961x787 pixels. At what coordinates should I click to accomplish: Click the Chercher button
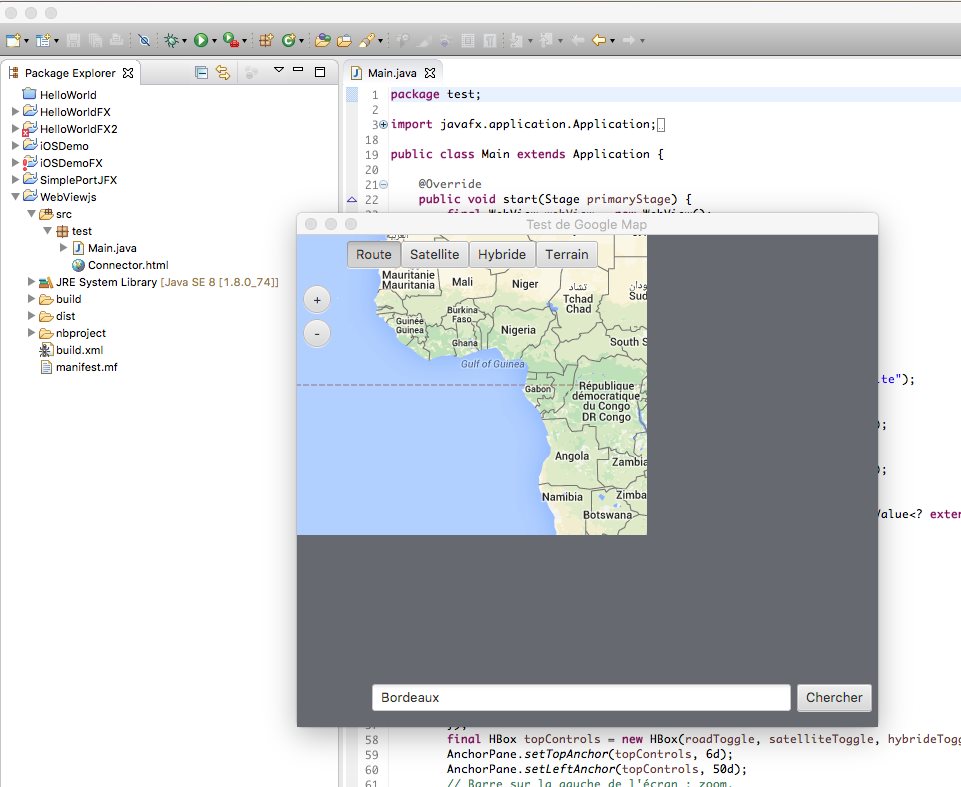[x=834, y=698]
